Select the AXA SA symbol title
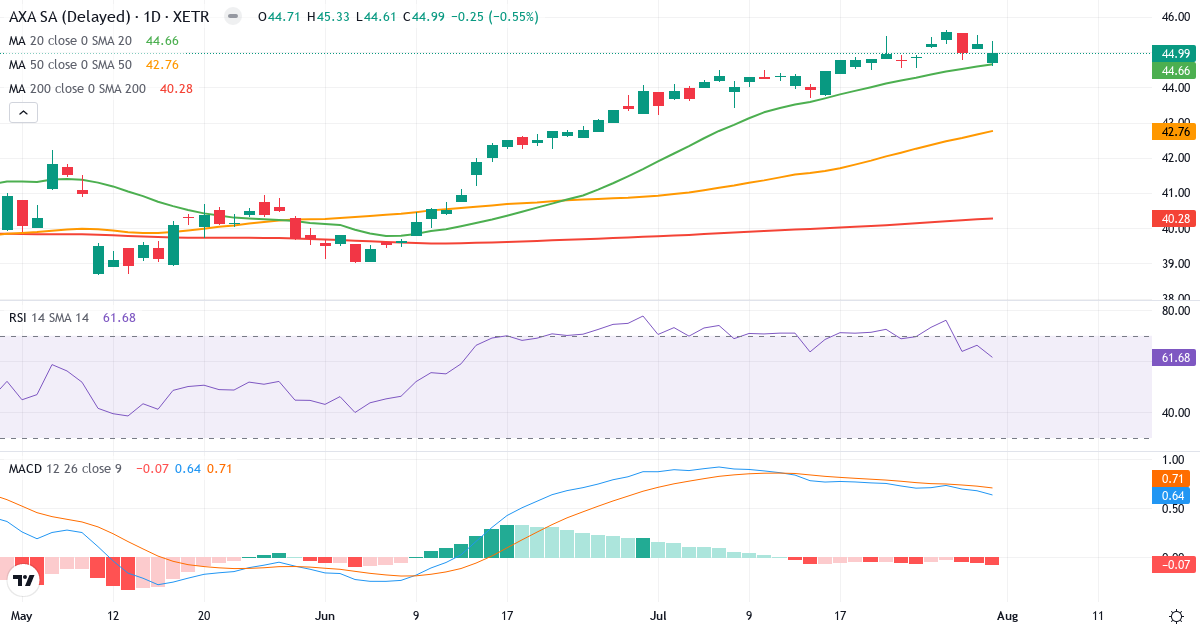This screenshot has width=1200, height=630. pyautogui.click(x=109, y=17)
